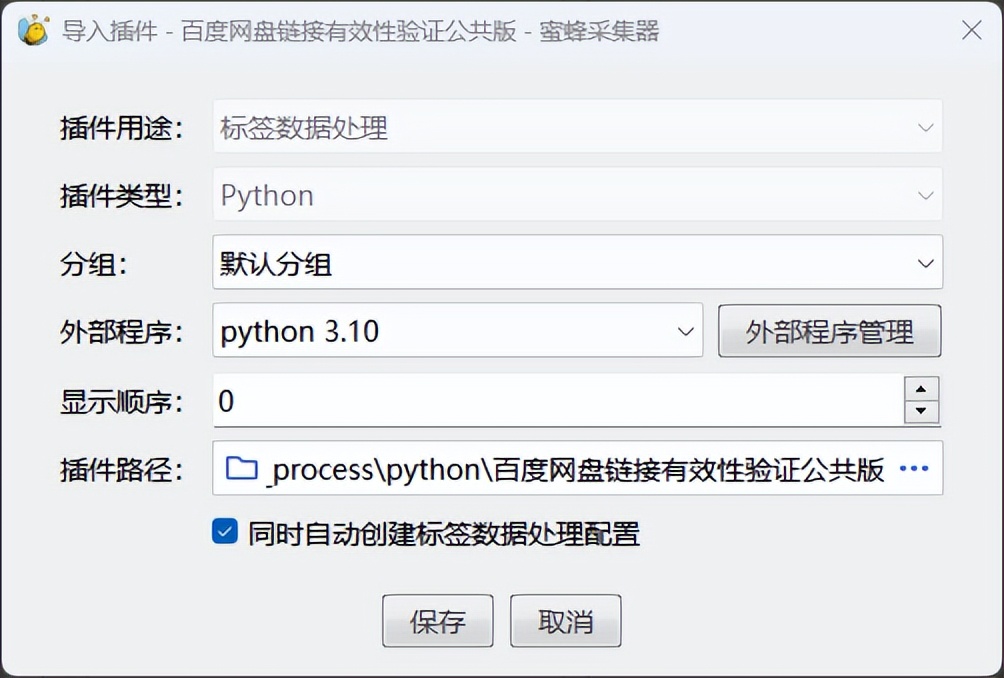
Task: Open the 外部程序 python 3.10 dropdown
Action: [x=686, y=331]
